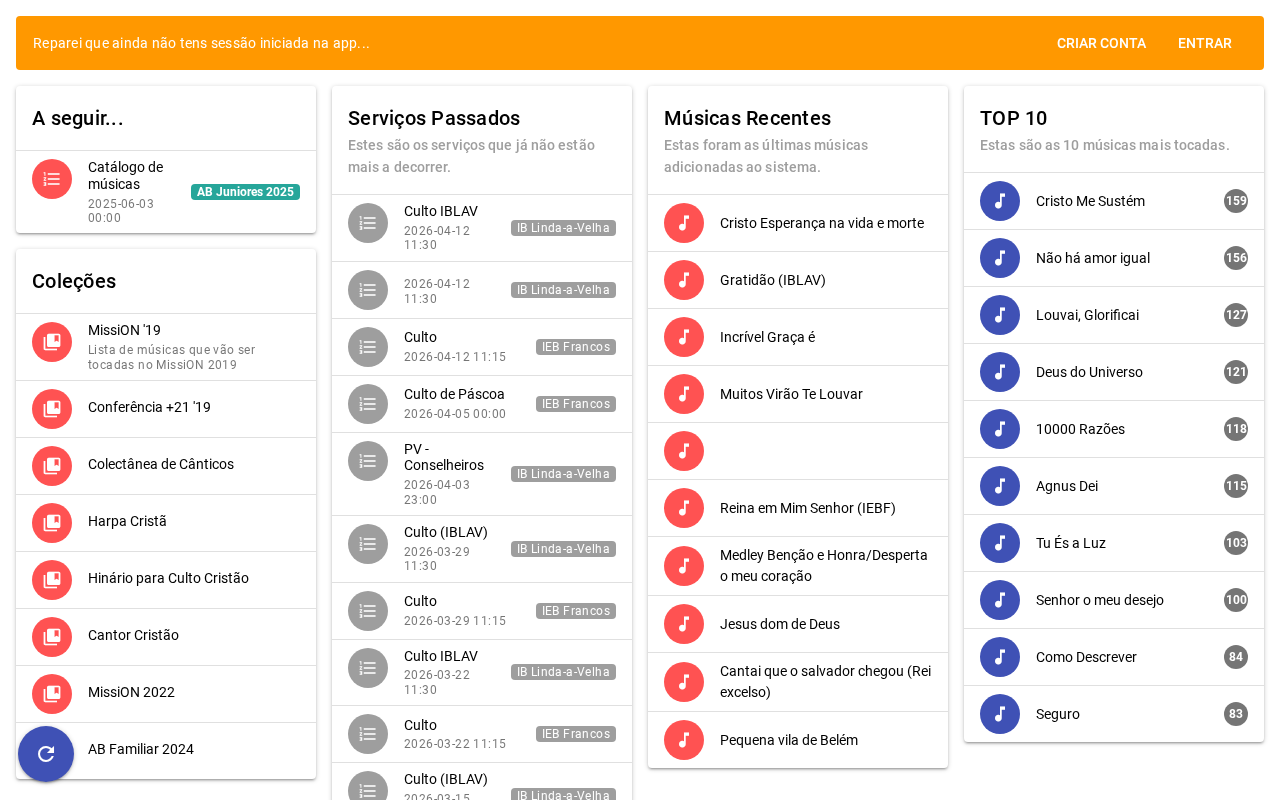The width and height of the screenshot is (1280, 800).
Task: Click IEB Francos tag on Culto de Páscoa
Action: point(575,404)
